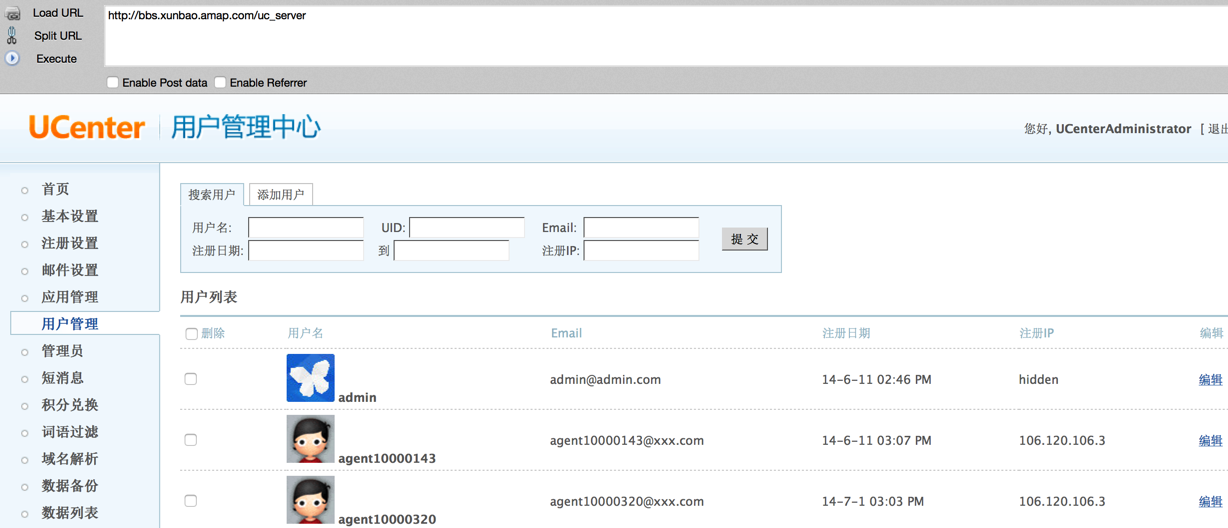Open 基本设置 in the sidebar
The height and width of the screenshot is (528, 1228).
pos(70,216)
